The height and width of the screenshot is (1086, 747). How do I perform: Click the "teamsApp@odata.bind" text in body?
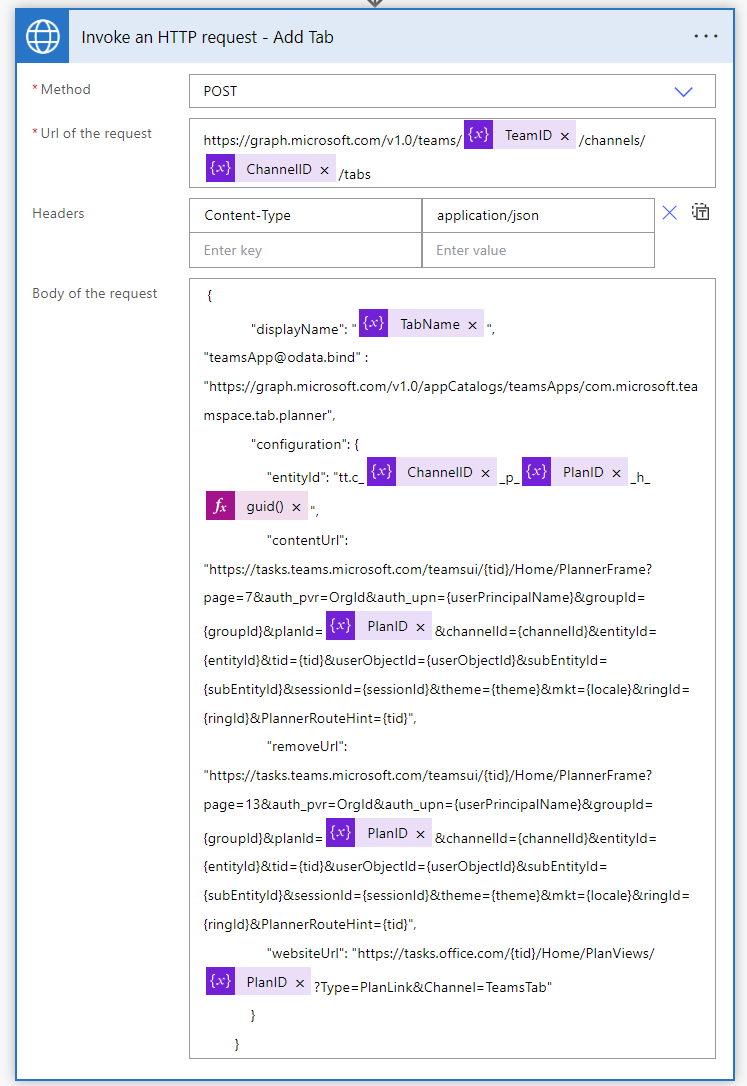tap(282, 357)
